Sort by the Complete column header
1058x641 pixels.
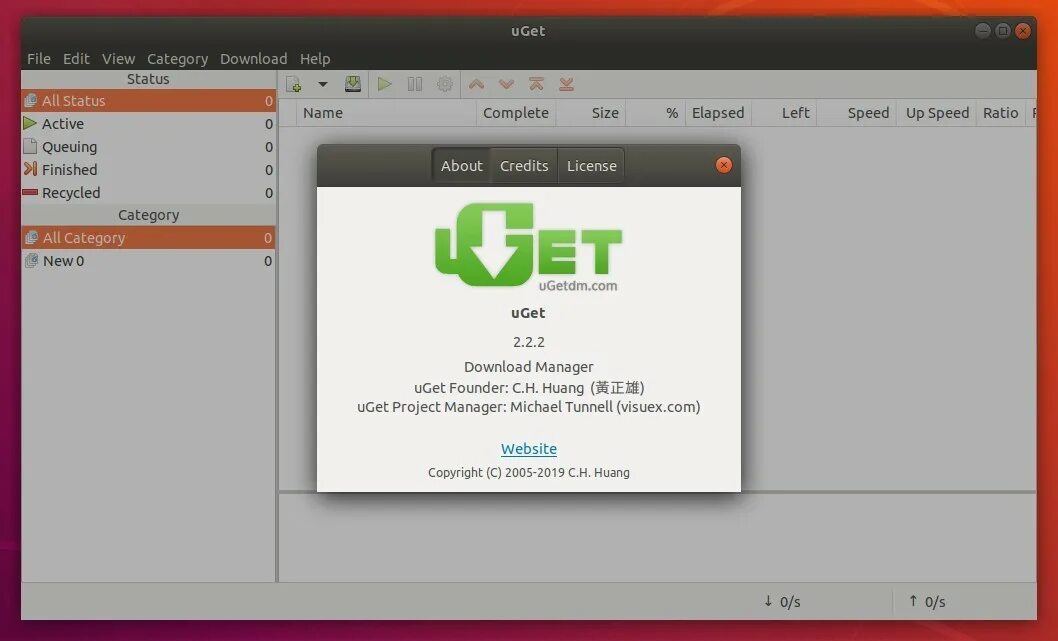pos(516,113)
